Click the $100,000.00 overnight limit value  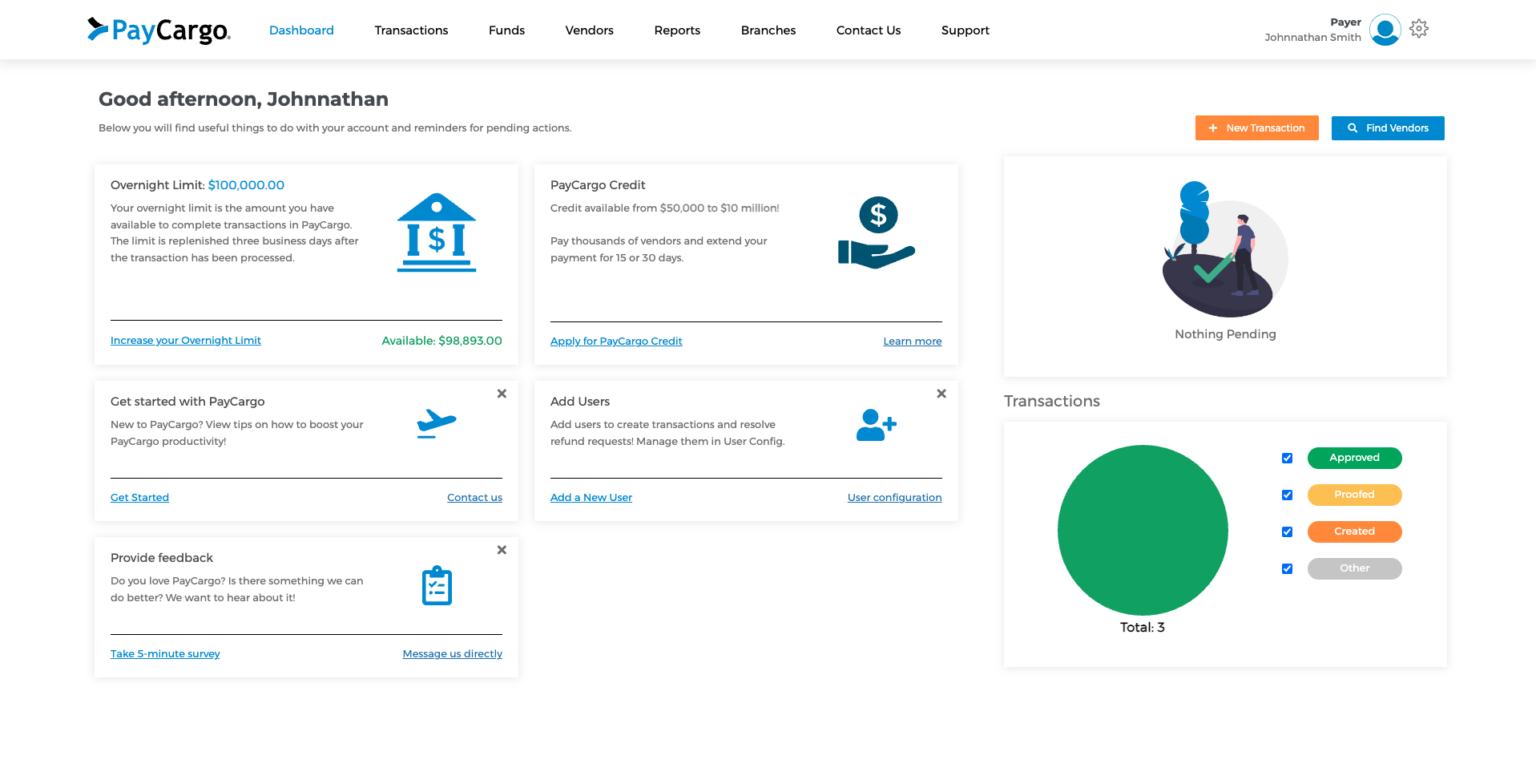(246, 185)
